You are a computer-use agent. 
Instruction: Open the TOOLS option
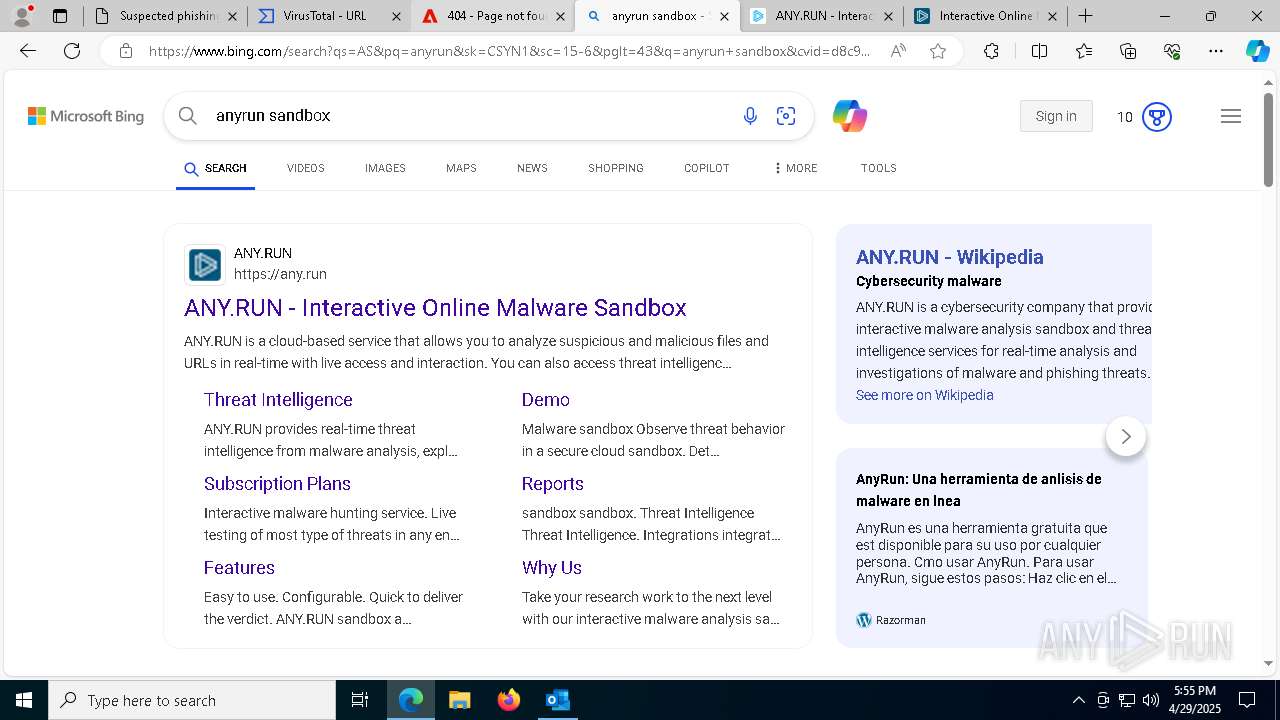(x=879, y=168)
